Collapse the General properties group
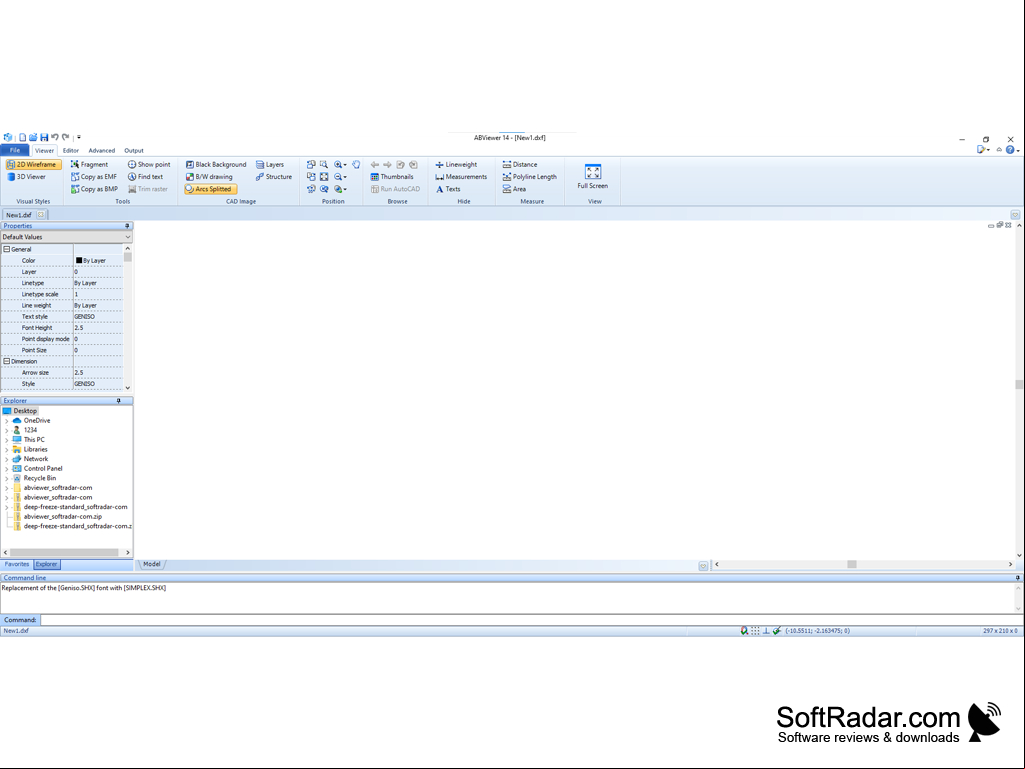The height and width of the screenshot is (769, 1025). (x=7, y=249)
